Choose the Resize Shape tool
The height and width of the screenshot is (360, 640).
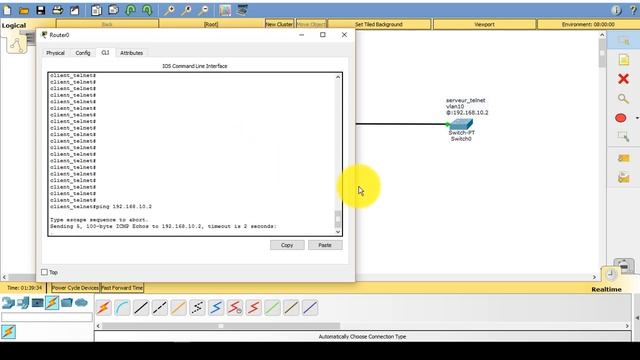click(623, 137)
